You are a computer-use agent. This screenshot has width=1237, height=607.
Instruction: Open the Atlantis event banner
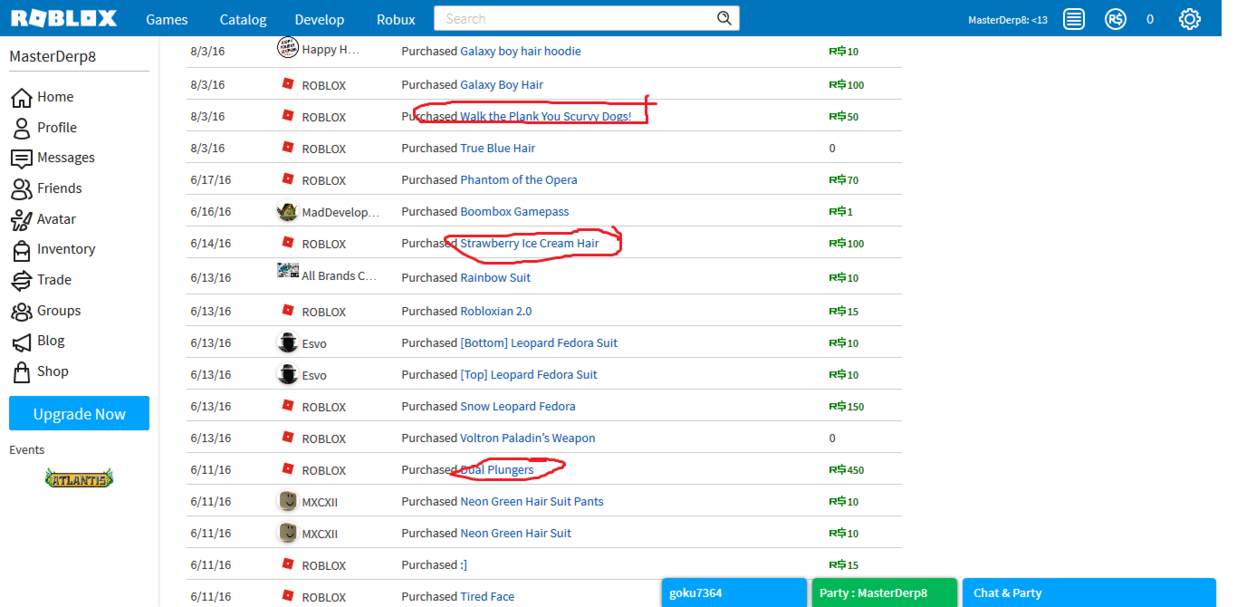point(79,478)
